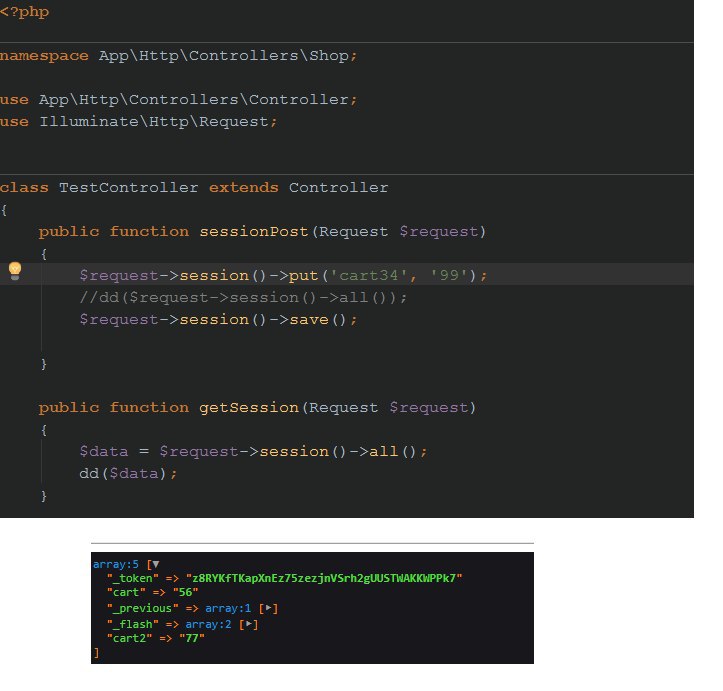Click the "cart" key in dump
Viewport: 723px width, 691px height.
(x=126, y=592)
